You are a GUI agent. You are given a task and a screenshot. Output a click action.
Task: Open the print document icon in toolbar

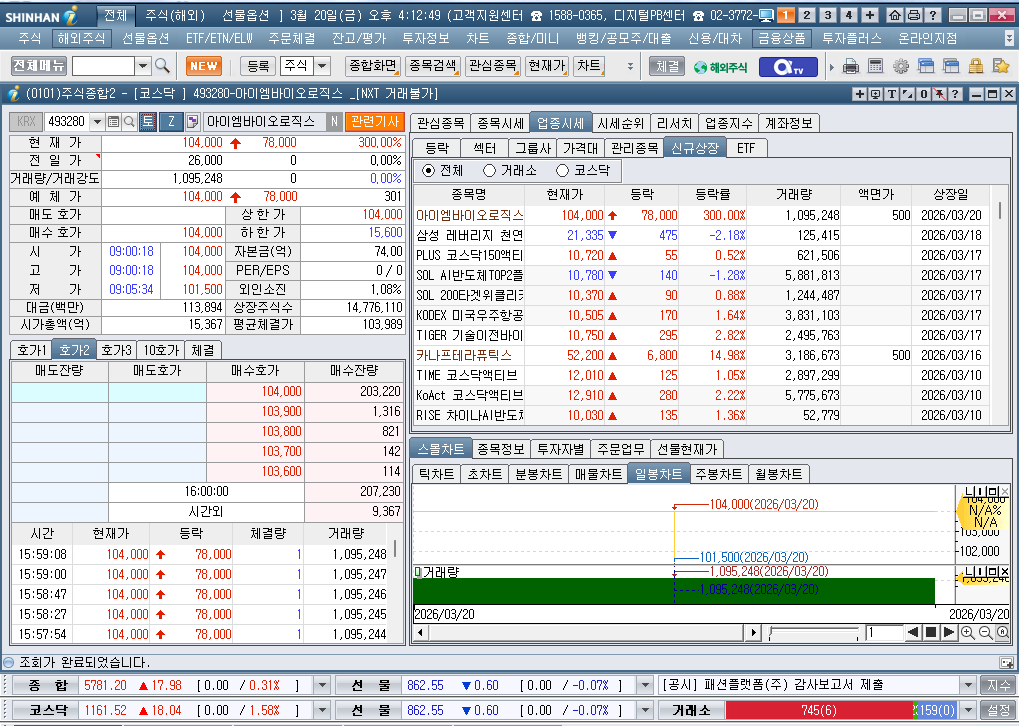pos(851,66)
